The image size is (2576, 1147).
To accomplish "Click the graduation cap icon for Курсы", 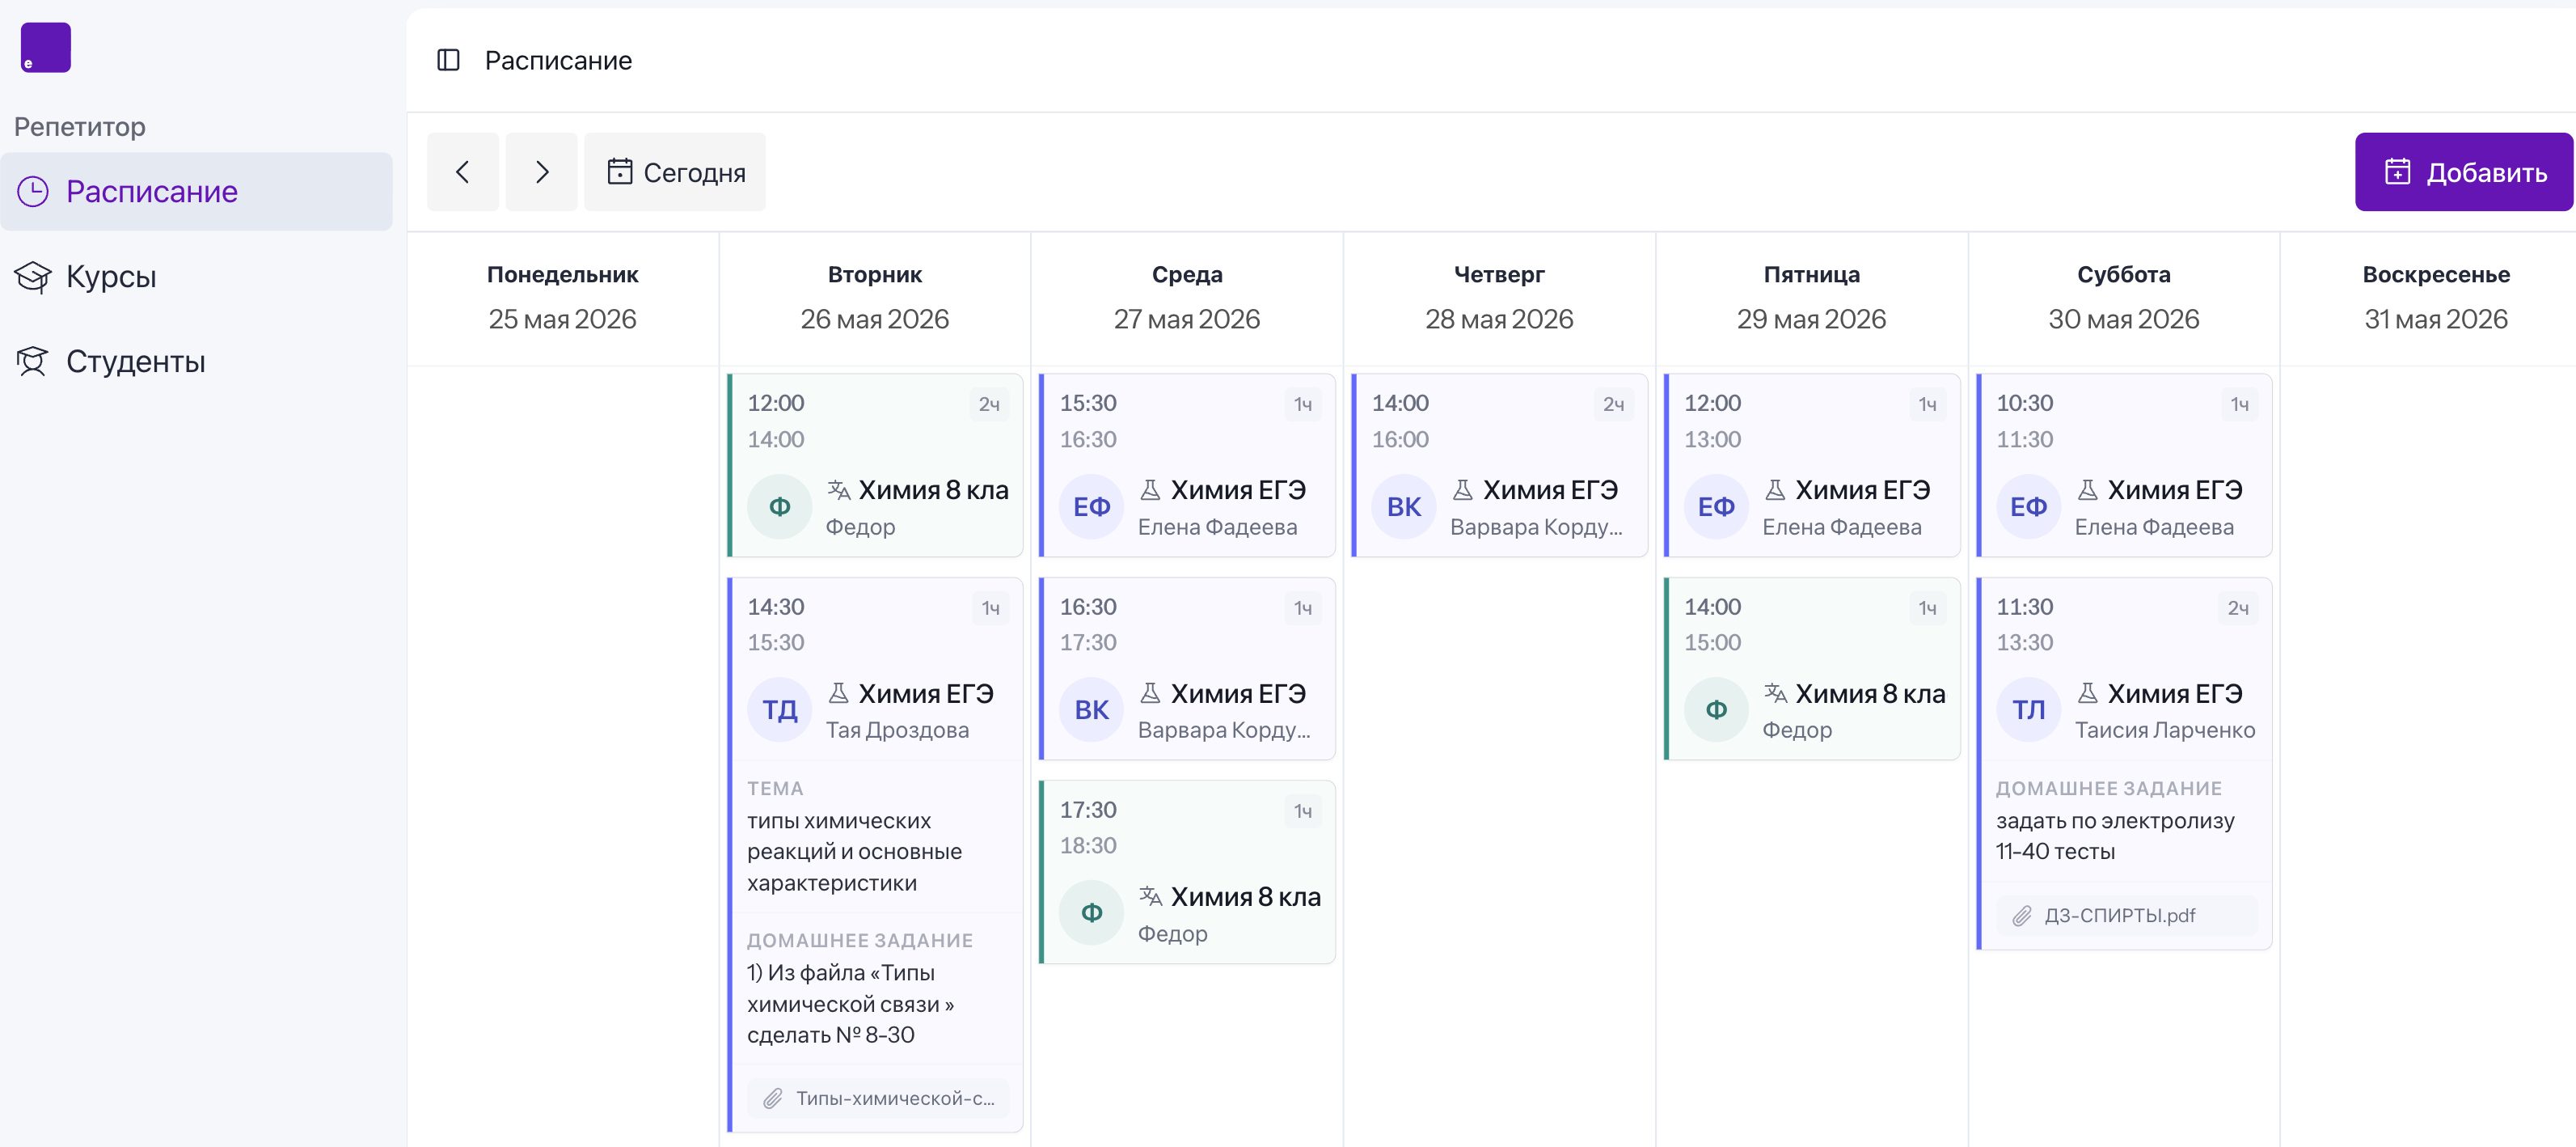I will [x=33, y=276].
